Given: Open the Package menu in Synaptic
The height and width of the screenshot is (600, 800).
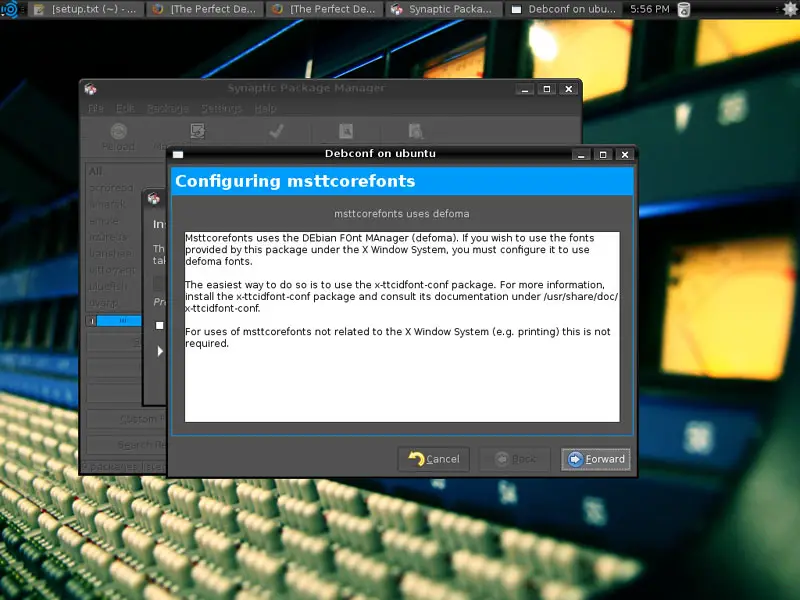Looking at the screenshot, I should 168,108.
